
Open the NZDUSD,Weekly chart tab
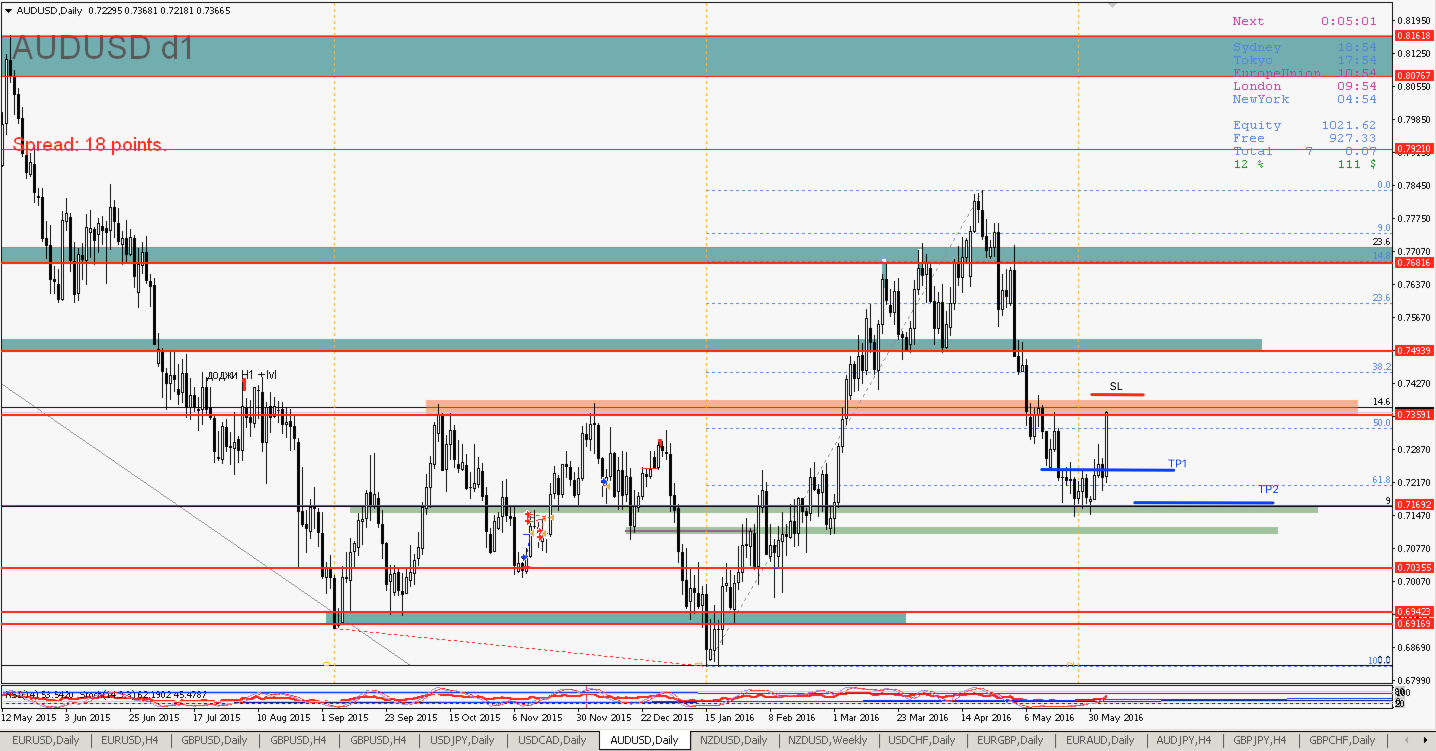[828, 741]
